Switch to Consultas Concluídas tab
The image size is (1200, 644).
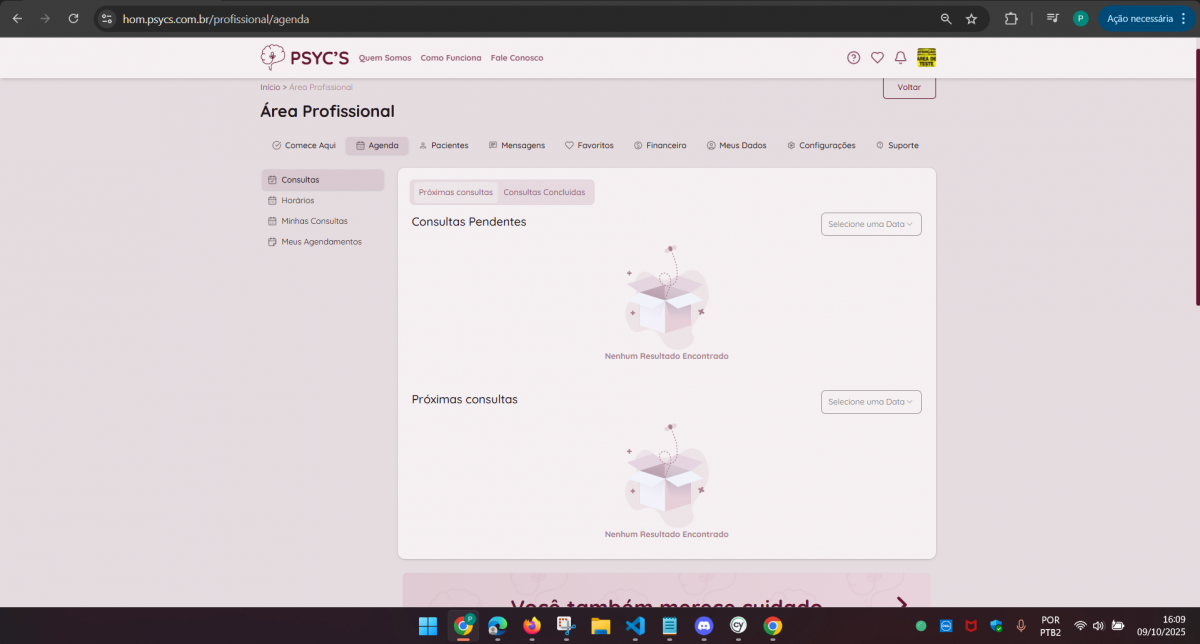tap(544, 192)
